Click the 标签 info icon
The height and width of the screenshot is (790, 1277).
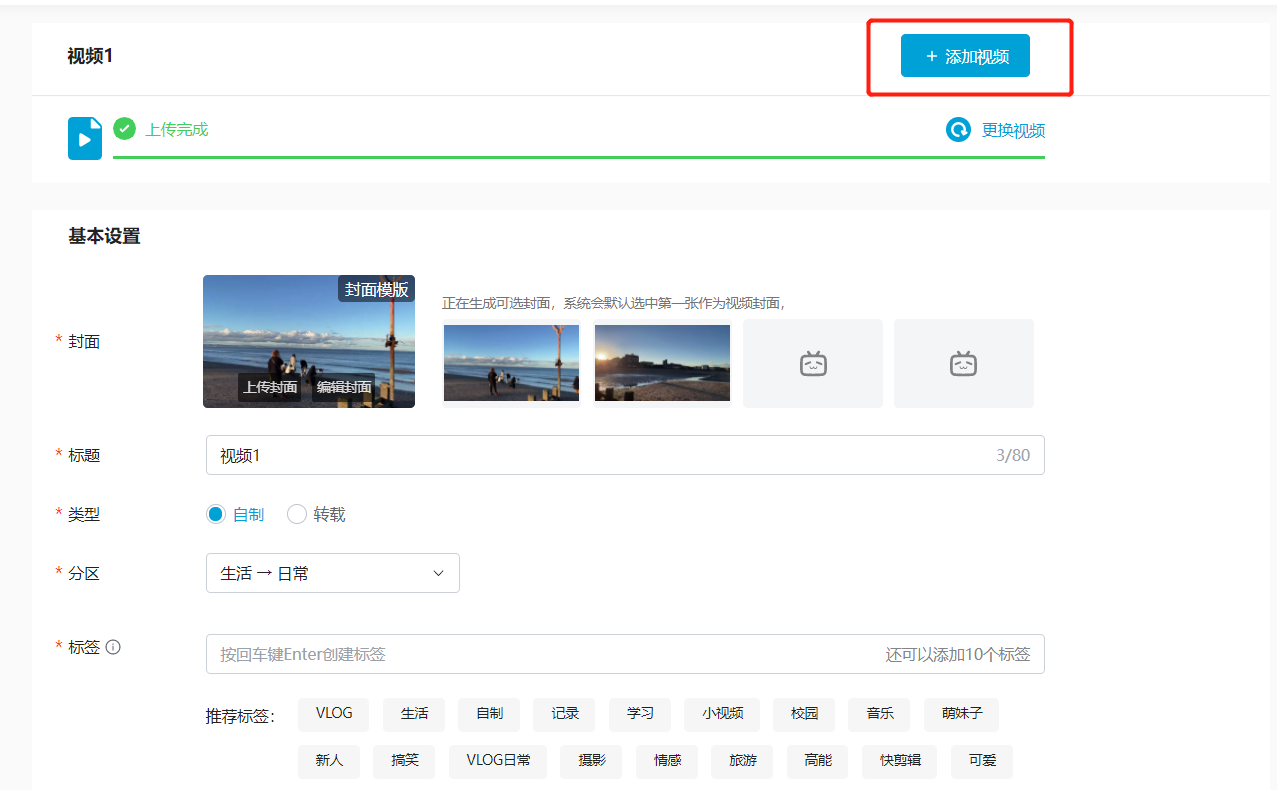[x=113, y=647]
